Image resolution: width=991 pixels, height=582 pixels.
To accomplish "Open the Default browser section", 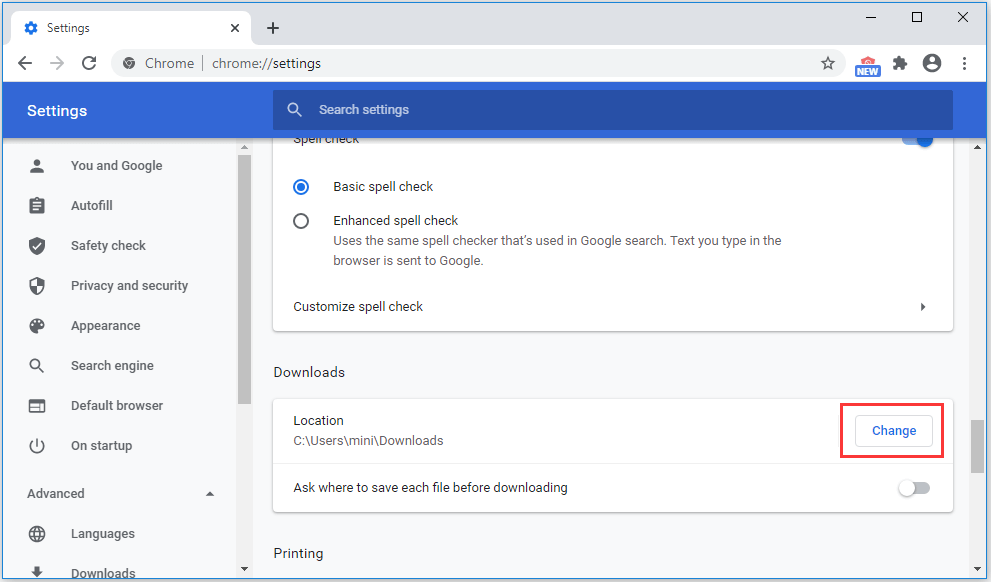I will pyautogui.click(x=119, y=406).
